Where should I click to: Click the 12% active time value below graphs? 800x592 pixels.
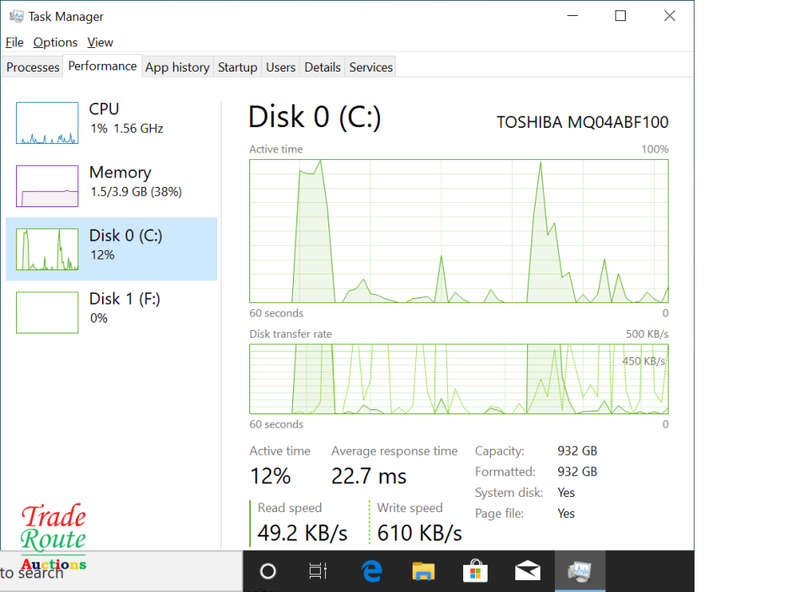[270, 476]
